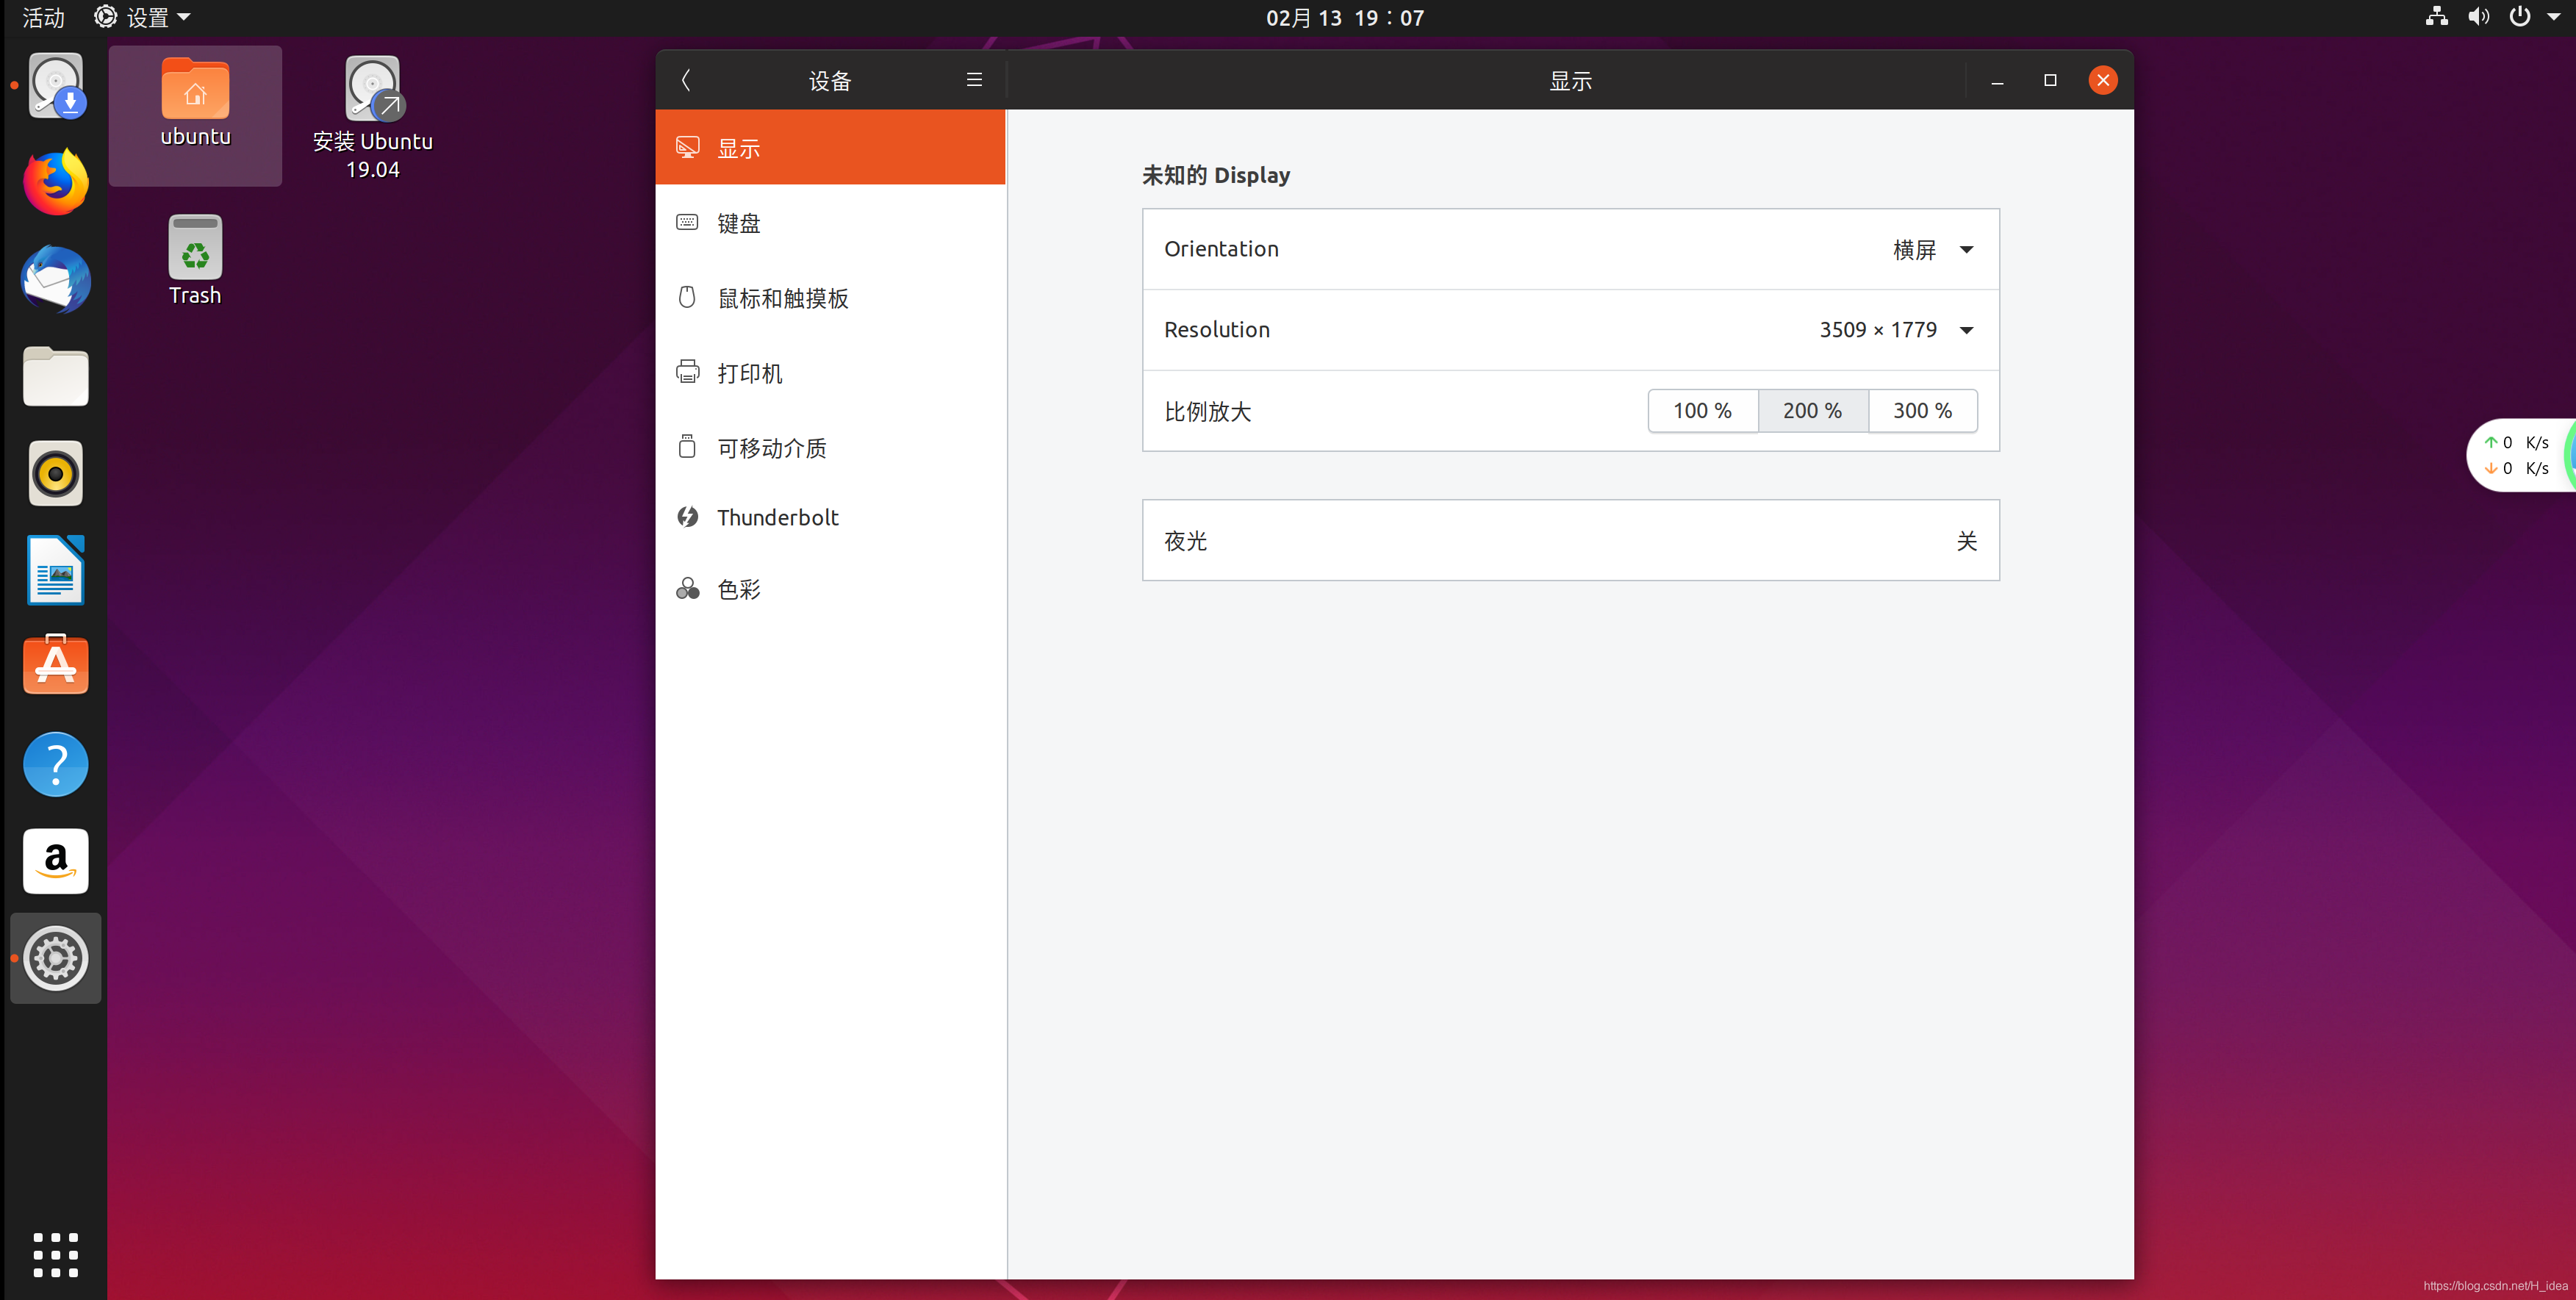Launch Firefox from the dock
The width and height of the screenshot is (2576, 1300).
click(x=56, y=182)
